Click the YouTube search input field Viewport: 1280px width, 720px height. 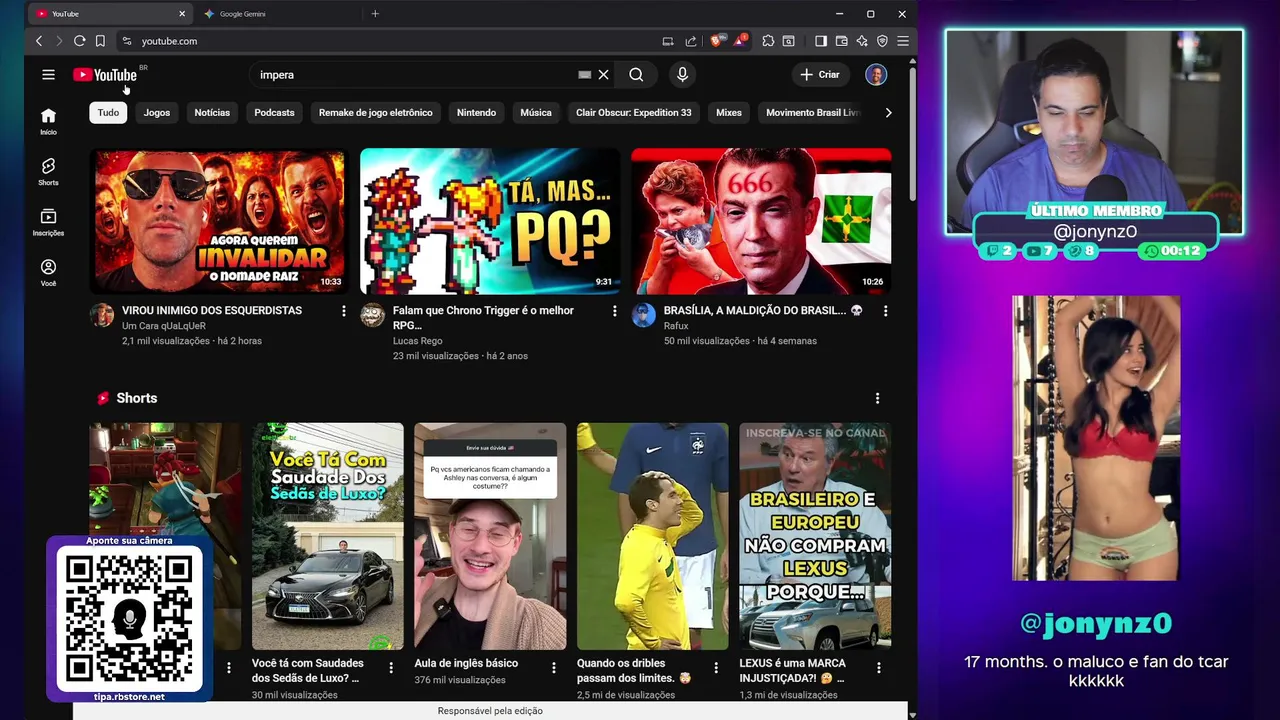pos(415,75)
